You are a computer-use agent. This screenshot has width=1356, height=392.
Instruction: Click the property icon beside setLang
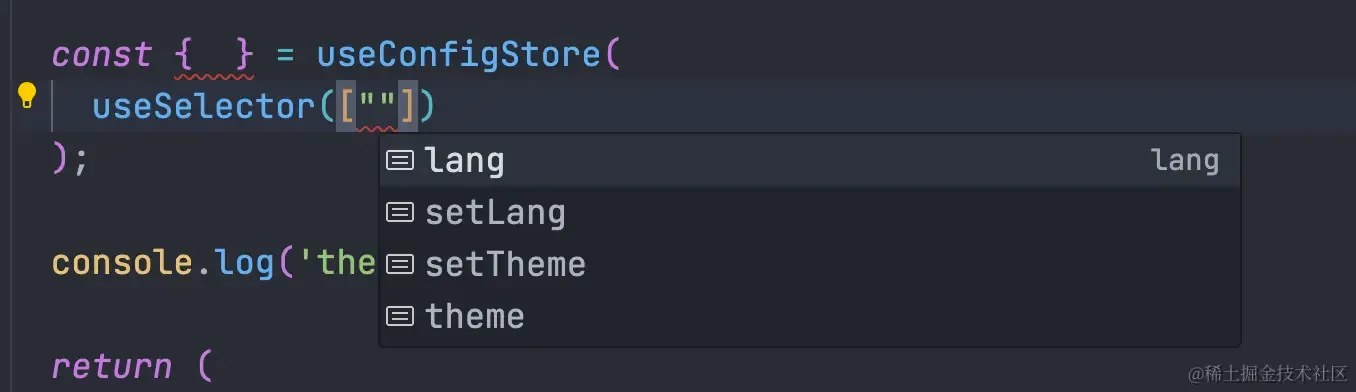[x=400, y=212]
